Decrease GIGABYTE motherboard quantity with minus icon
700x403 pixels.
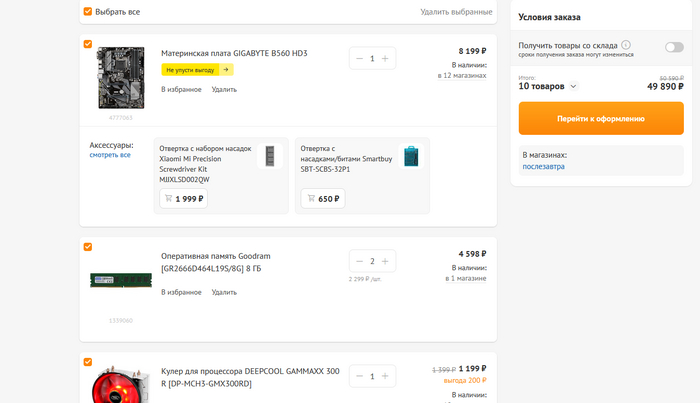coord(360,59)
